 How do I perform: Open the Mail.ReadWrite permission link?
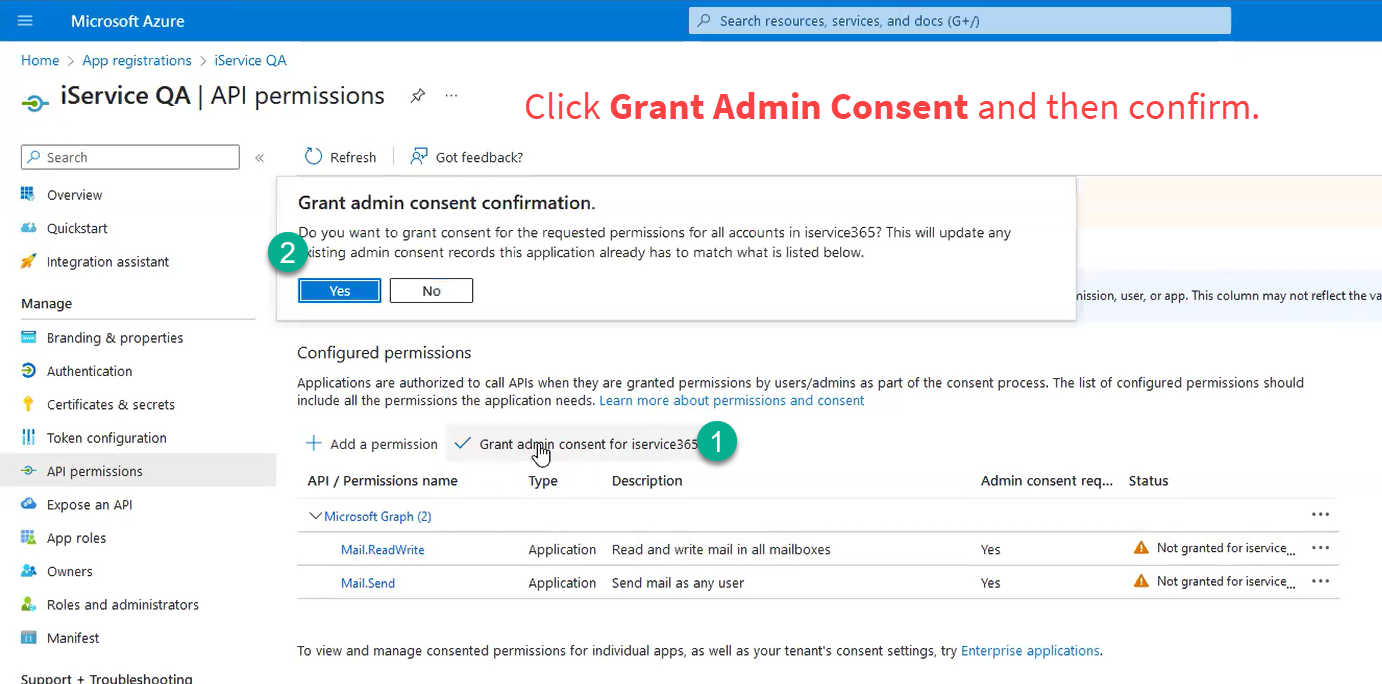tap(383, 549)
